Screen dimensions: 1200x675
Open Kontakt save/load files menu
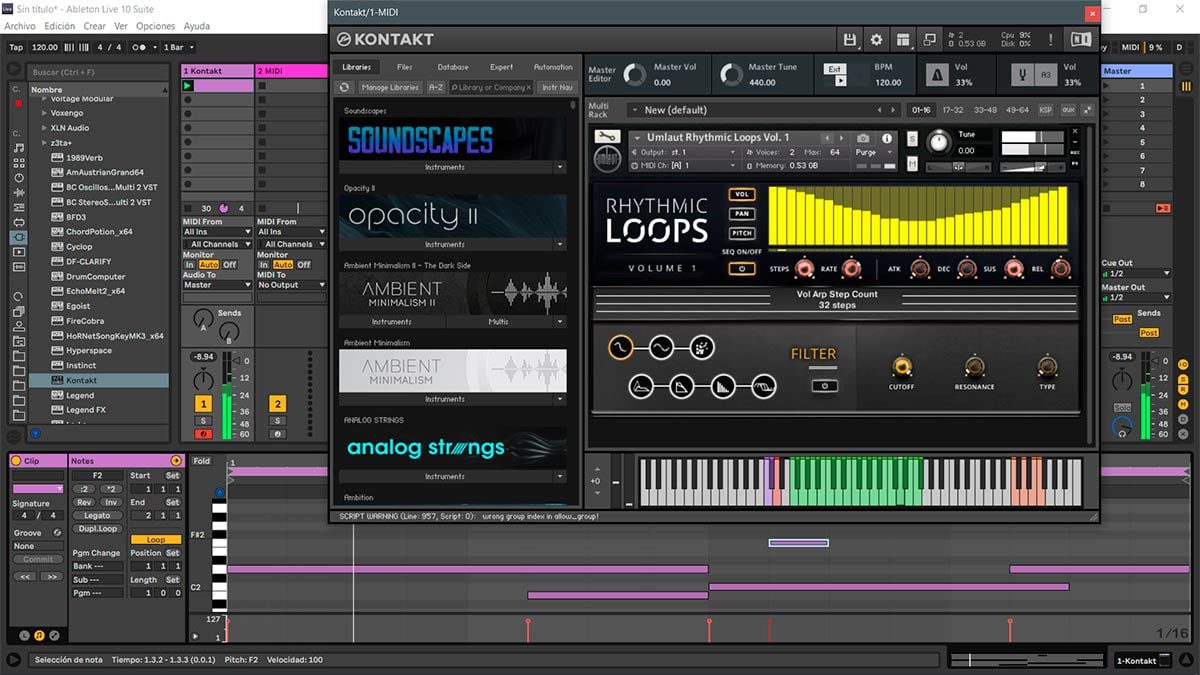click(850, 39)
